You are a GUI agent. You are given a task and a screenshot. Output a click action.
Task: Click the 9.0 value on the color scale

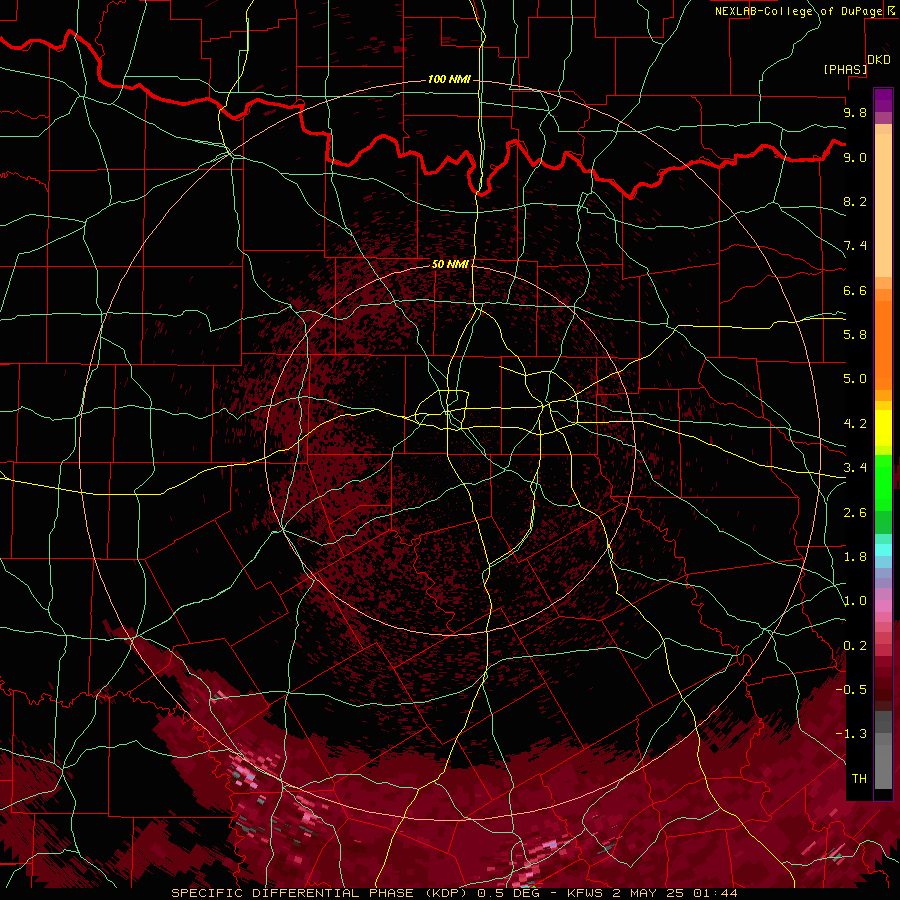(855, 157)
